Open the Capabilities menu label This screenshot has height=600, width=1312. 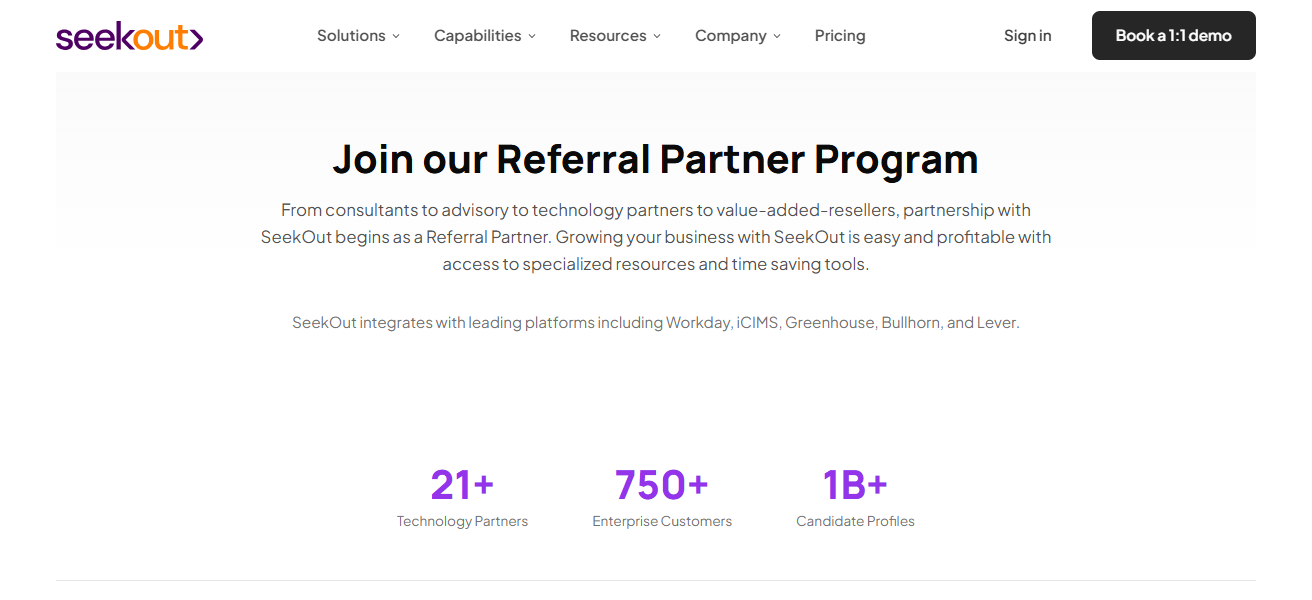pyautogui.click(x=477, y=36)
